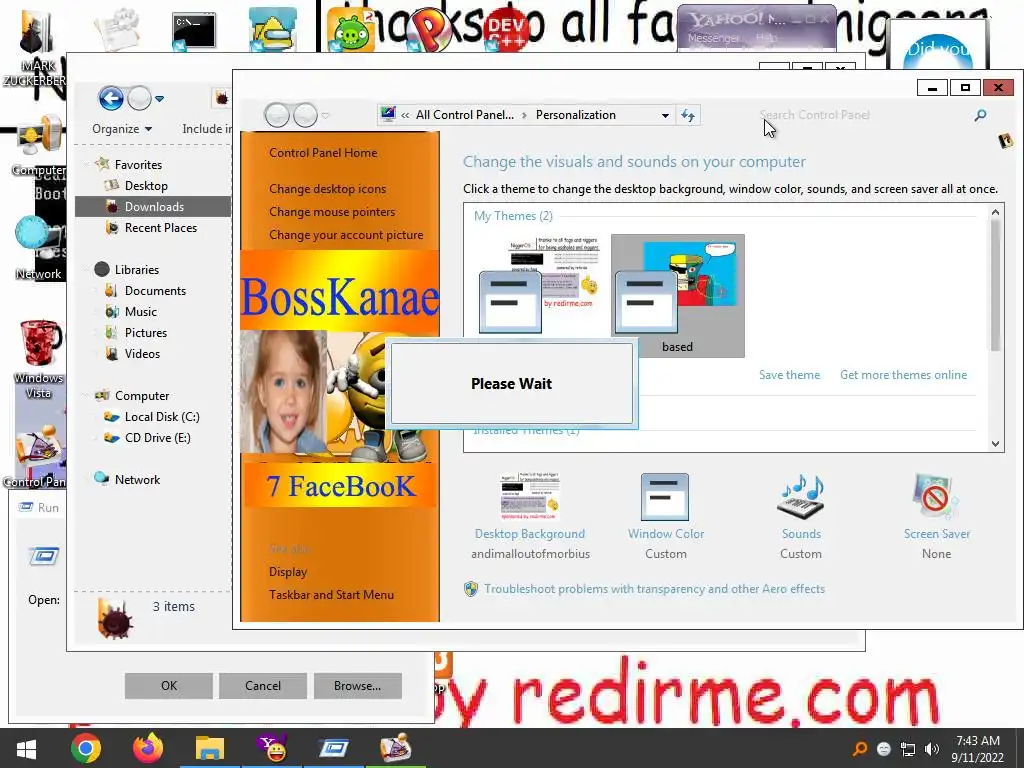Click the orange search tray icon

click(x=859, y=749)
